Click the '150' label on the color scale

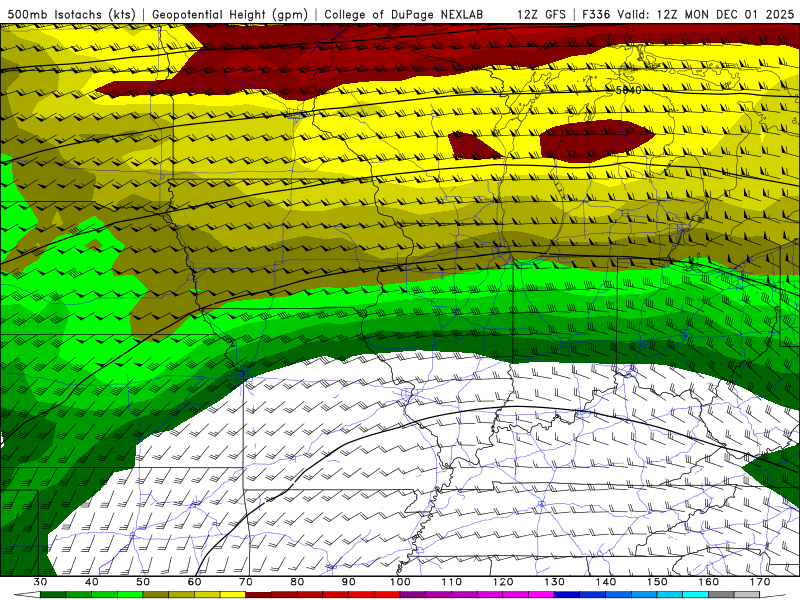click(657, 582)
